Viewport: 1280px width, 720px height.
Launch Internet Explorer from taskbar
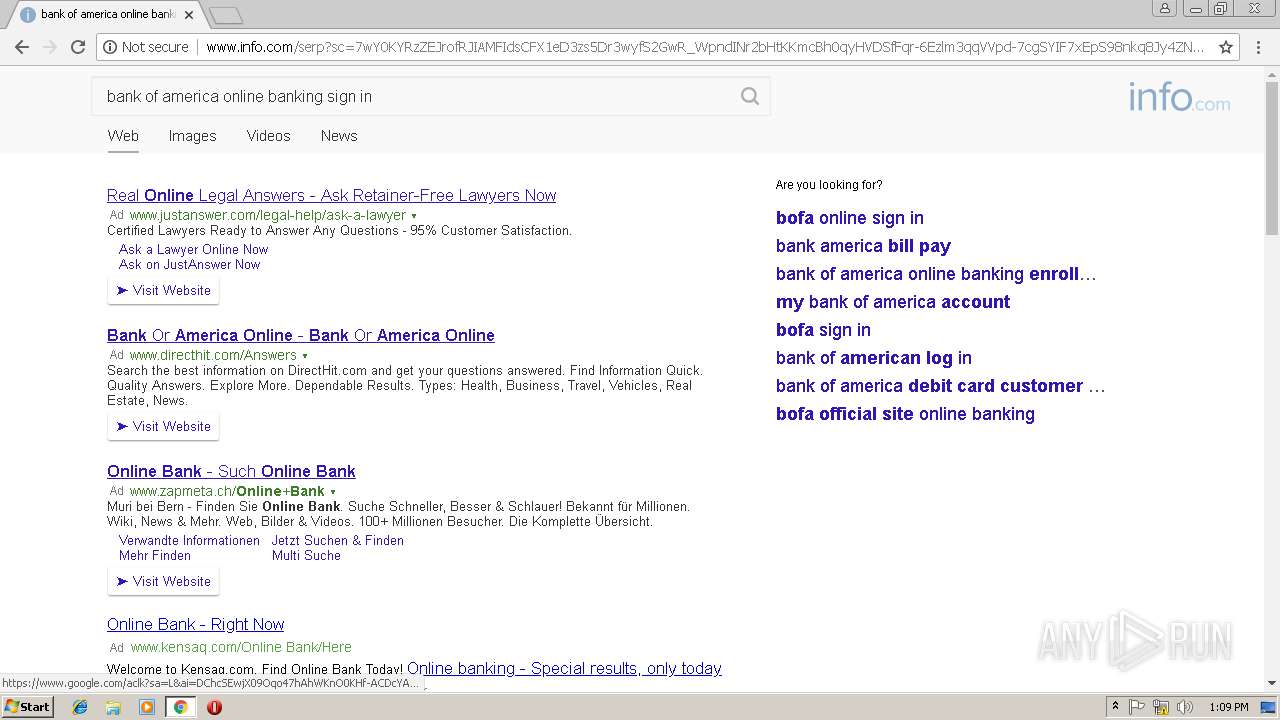click(x=80, y=707)
